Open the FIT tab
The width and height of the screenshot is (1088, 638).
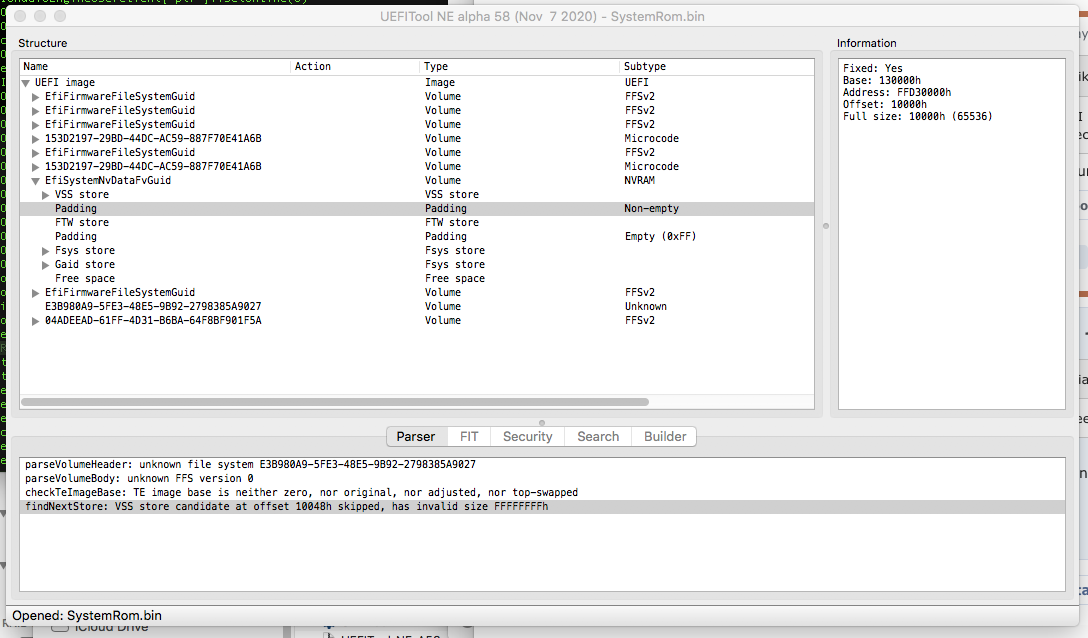469,437
